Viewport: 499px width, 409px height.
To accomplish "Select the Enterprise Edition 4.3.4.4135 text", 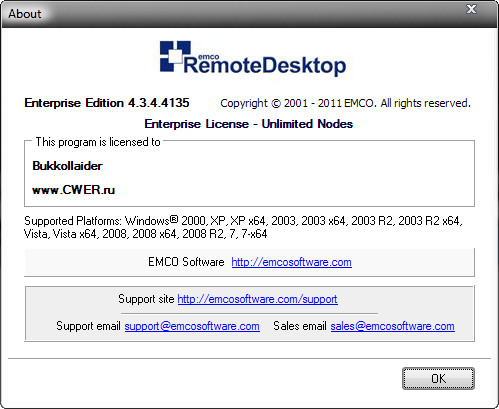I will (x=107, y=103).
